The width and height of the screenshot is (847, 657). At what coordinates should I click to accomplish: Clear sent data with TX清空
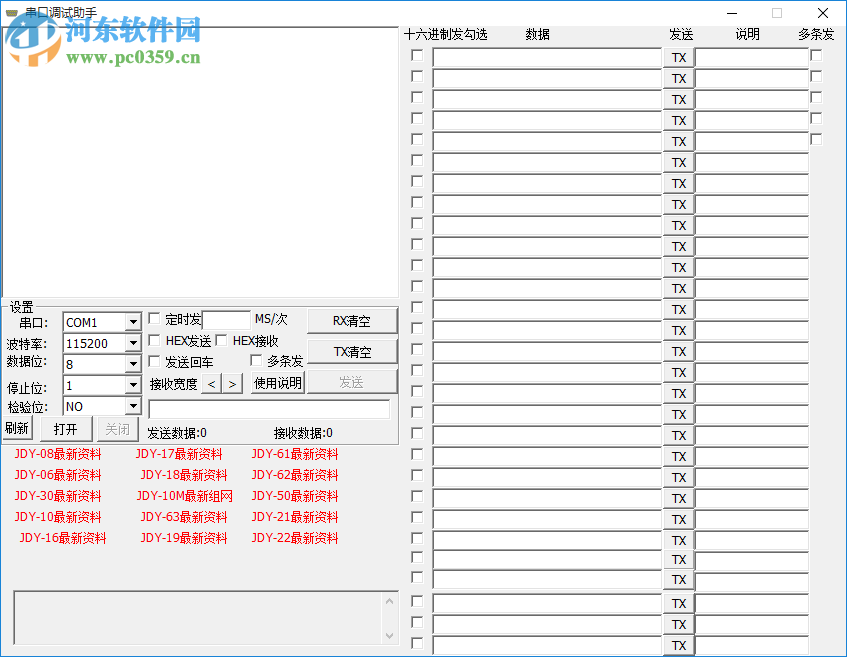click(x=352, y=351)
